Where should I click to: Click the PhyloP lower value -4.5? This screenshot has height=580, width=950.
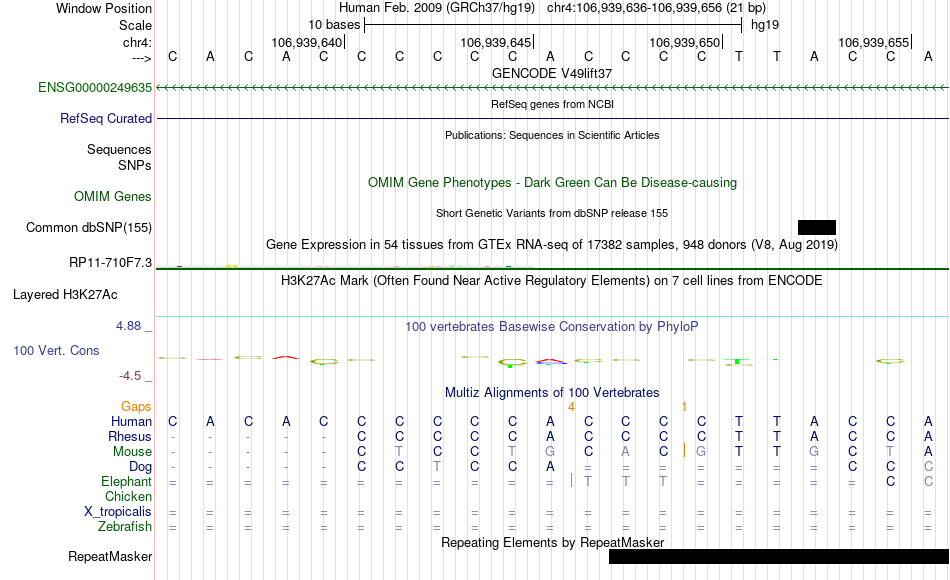click(130, 376)
